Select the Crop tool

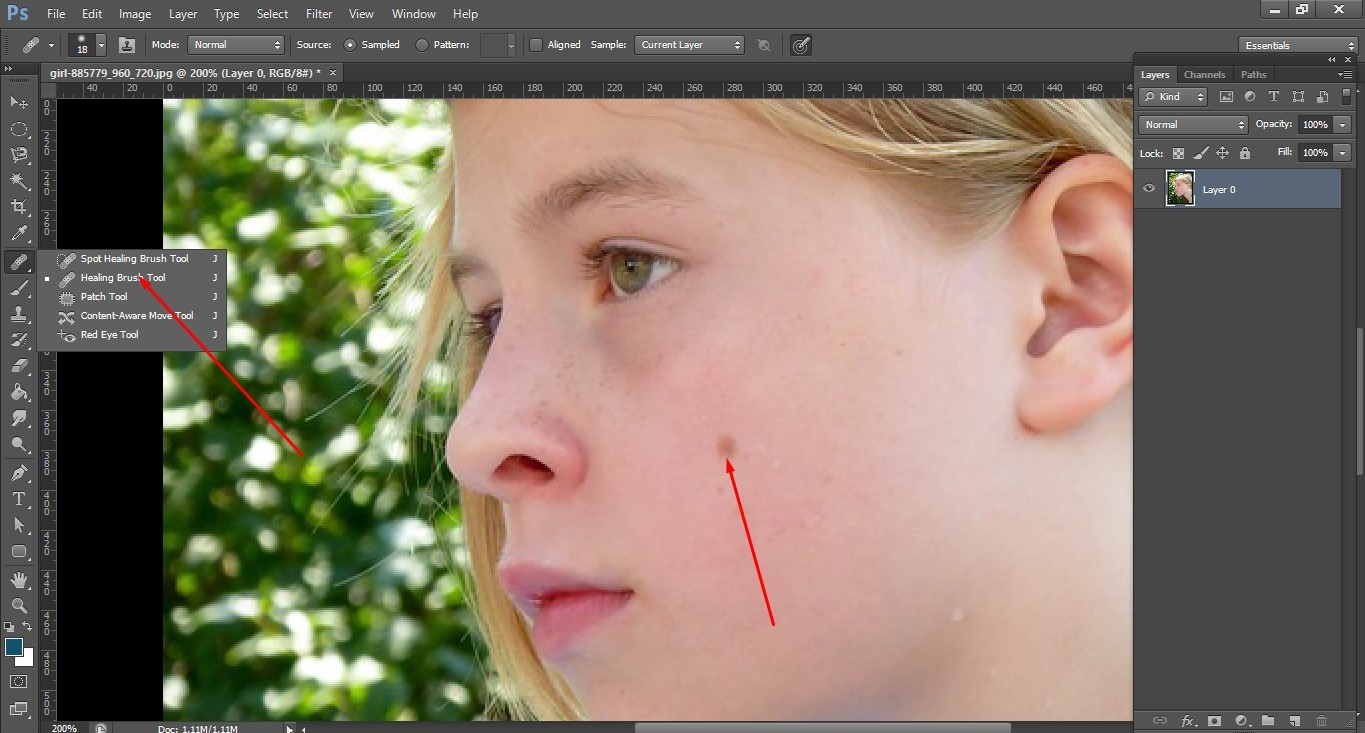pyautogui.click(x=19, y=207)
